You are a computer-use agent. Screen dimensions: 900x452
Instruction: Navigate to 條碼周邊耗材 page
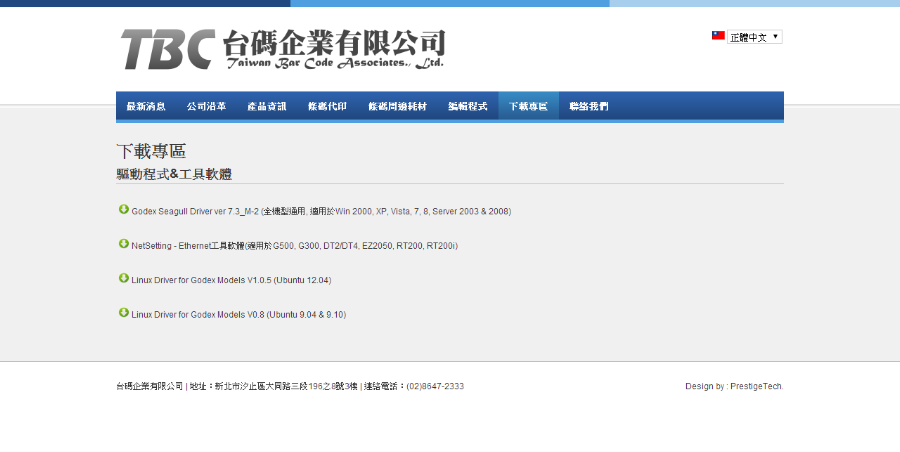pyautogui.click(x=397, y=106)
